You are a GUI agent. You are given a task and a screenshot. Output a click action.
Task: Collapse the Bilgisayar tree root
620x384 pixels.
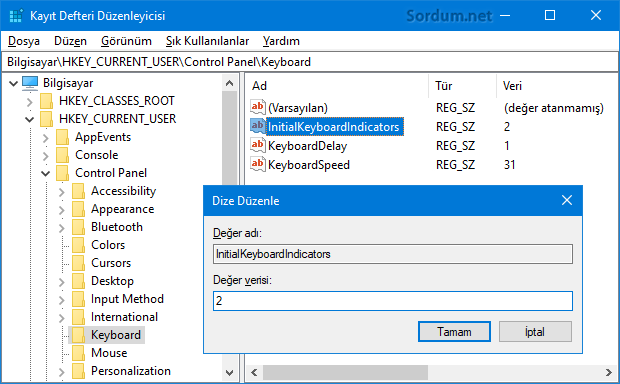[13, 83]
